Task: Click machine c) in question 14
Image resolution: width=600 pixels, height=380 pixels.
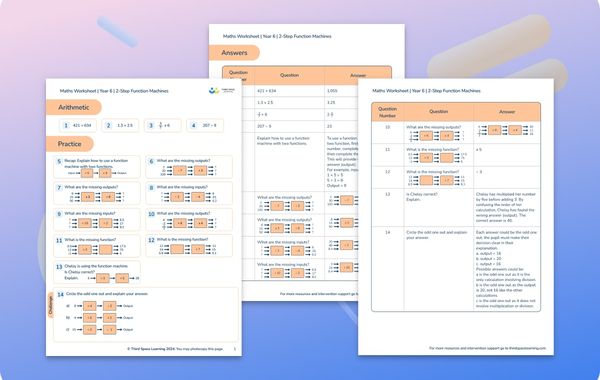Action: (99, 329)
